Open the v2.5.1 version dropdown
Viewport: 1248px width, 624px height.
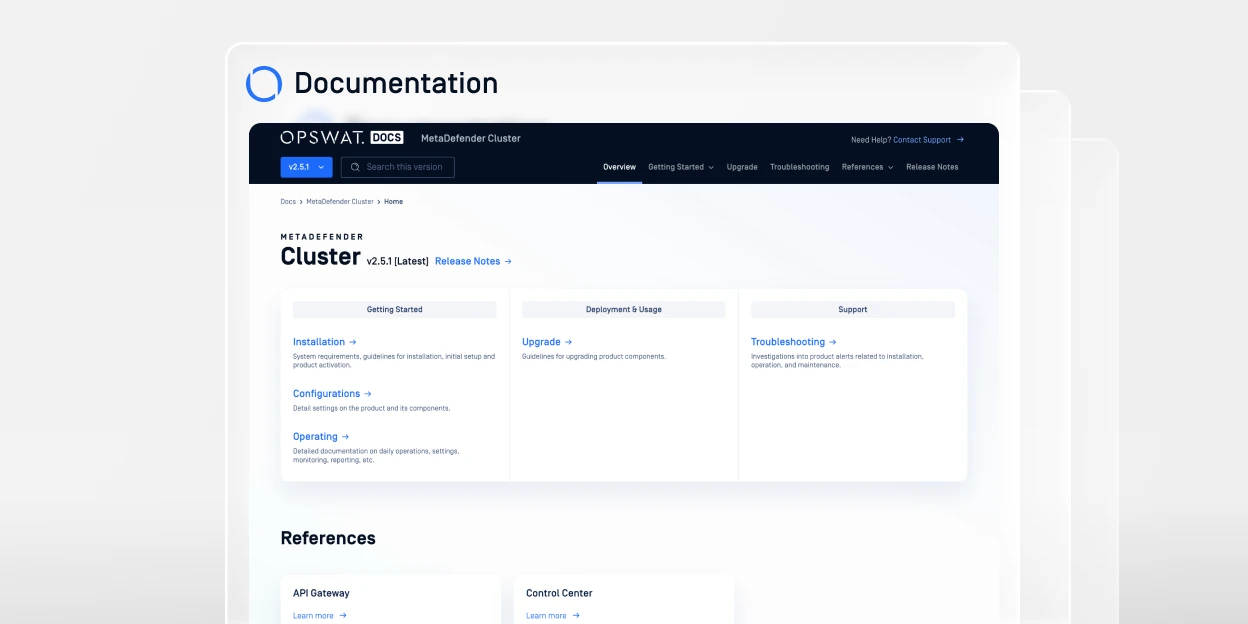(x=305, y=167)
